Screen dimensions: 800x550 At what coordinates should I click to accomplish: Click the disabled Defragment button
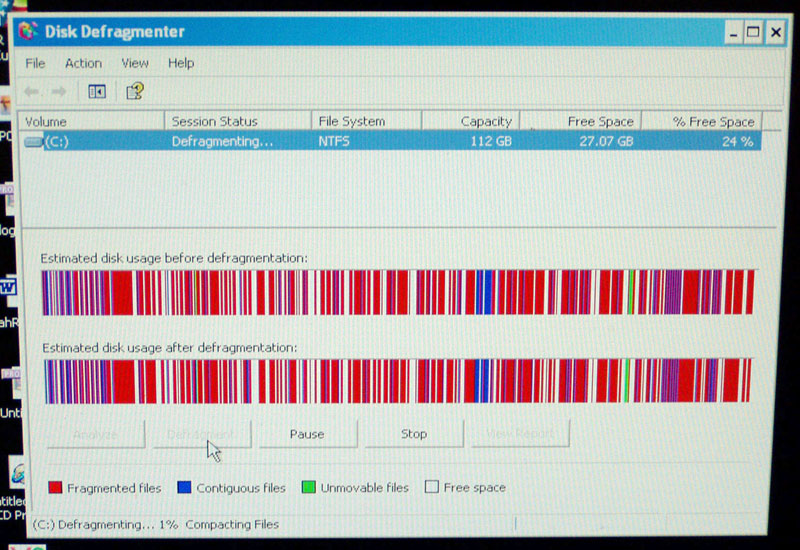click(201, 434)
